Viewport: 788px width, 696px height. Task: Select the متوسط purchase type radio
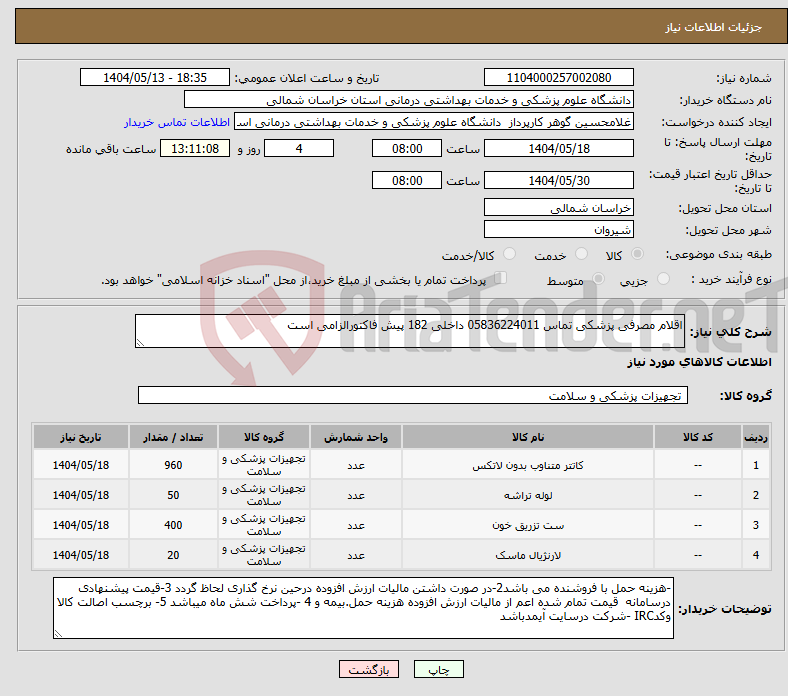coord(598,278)
